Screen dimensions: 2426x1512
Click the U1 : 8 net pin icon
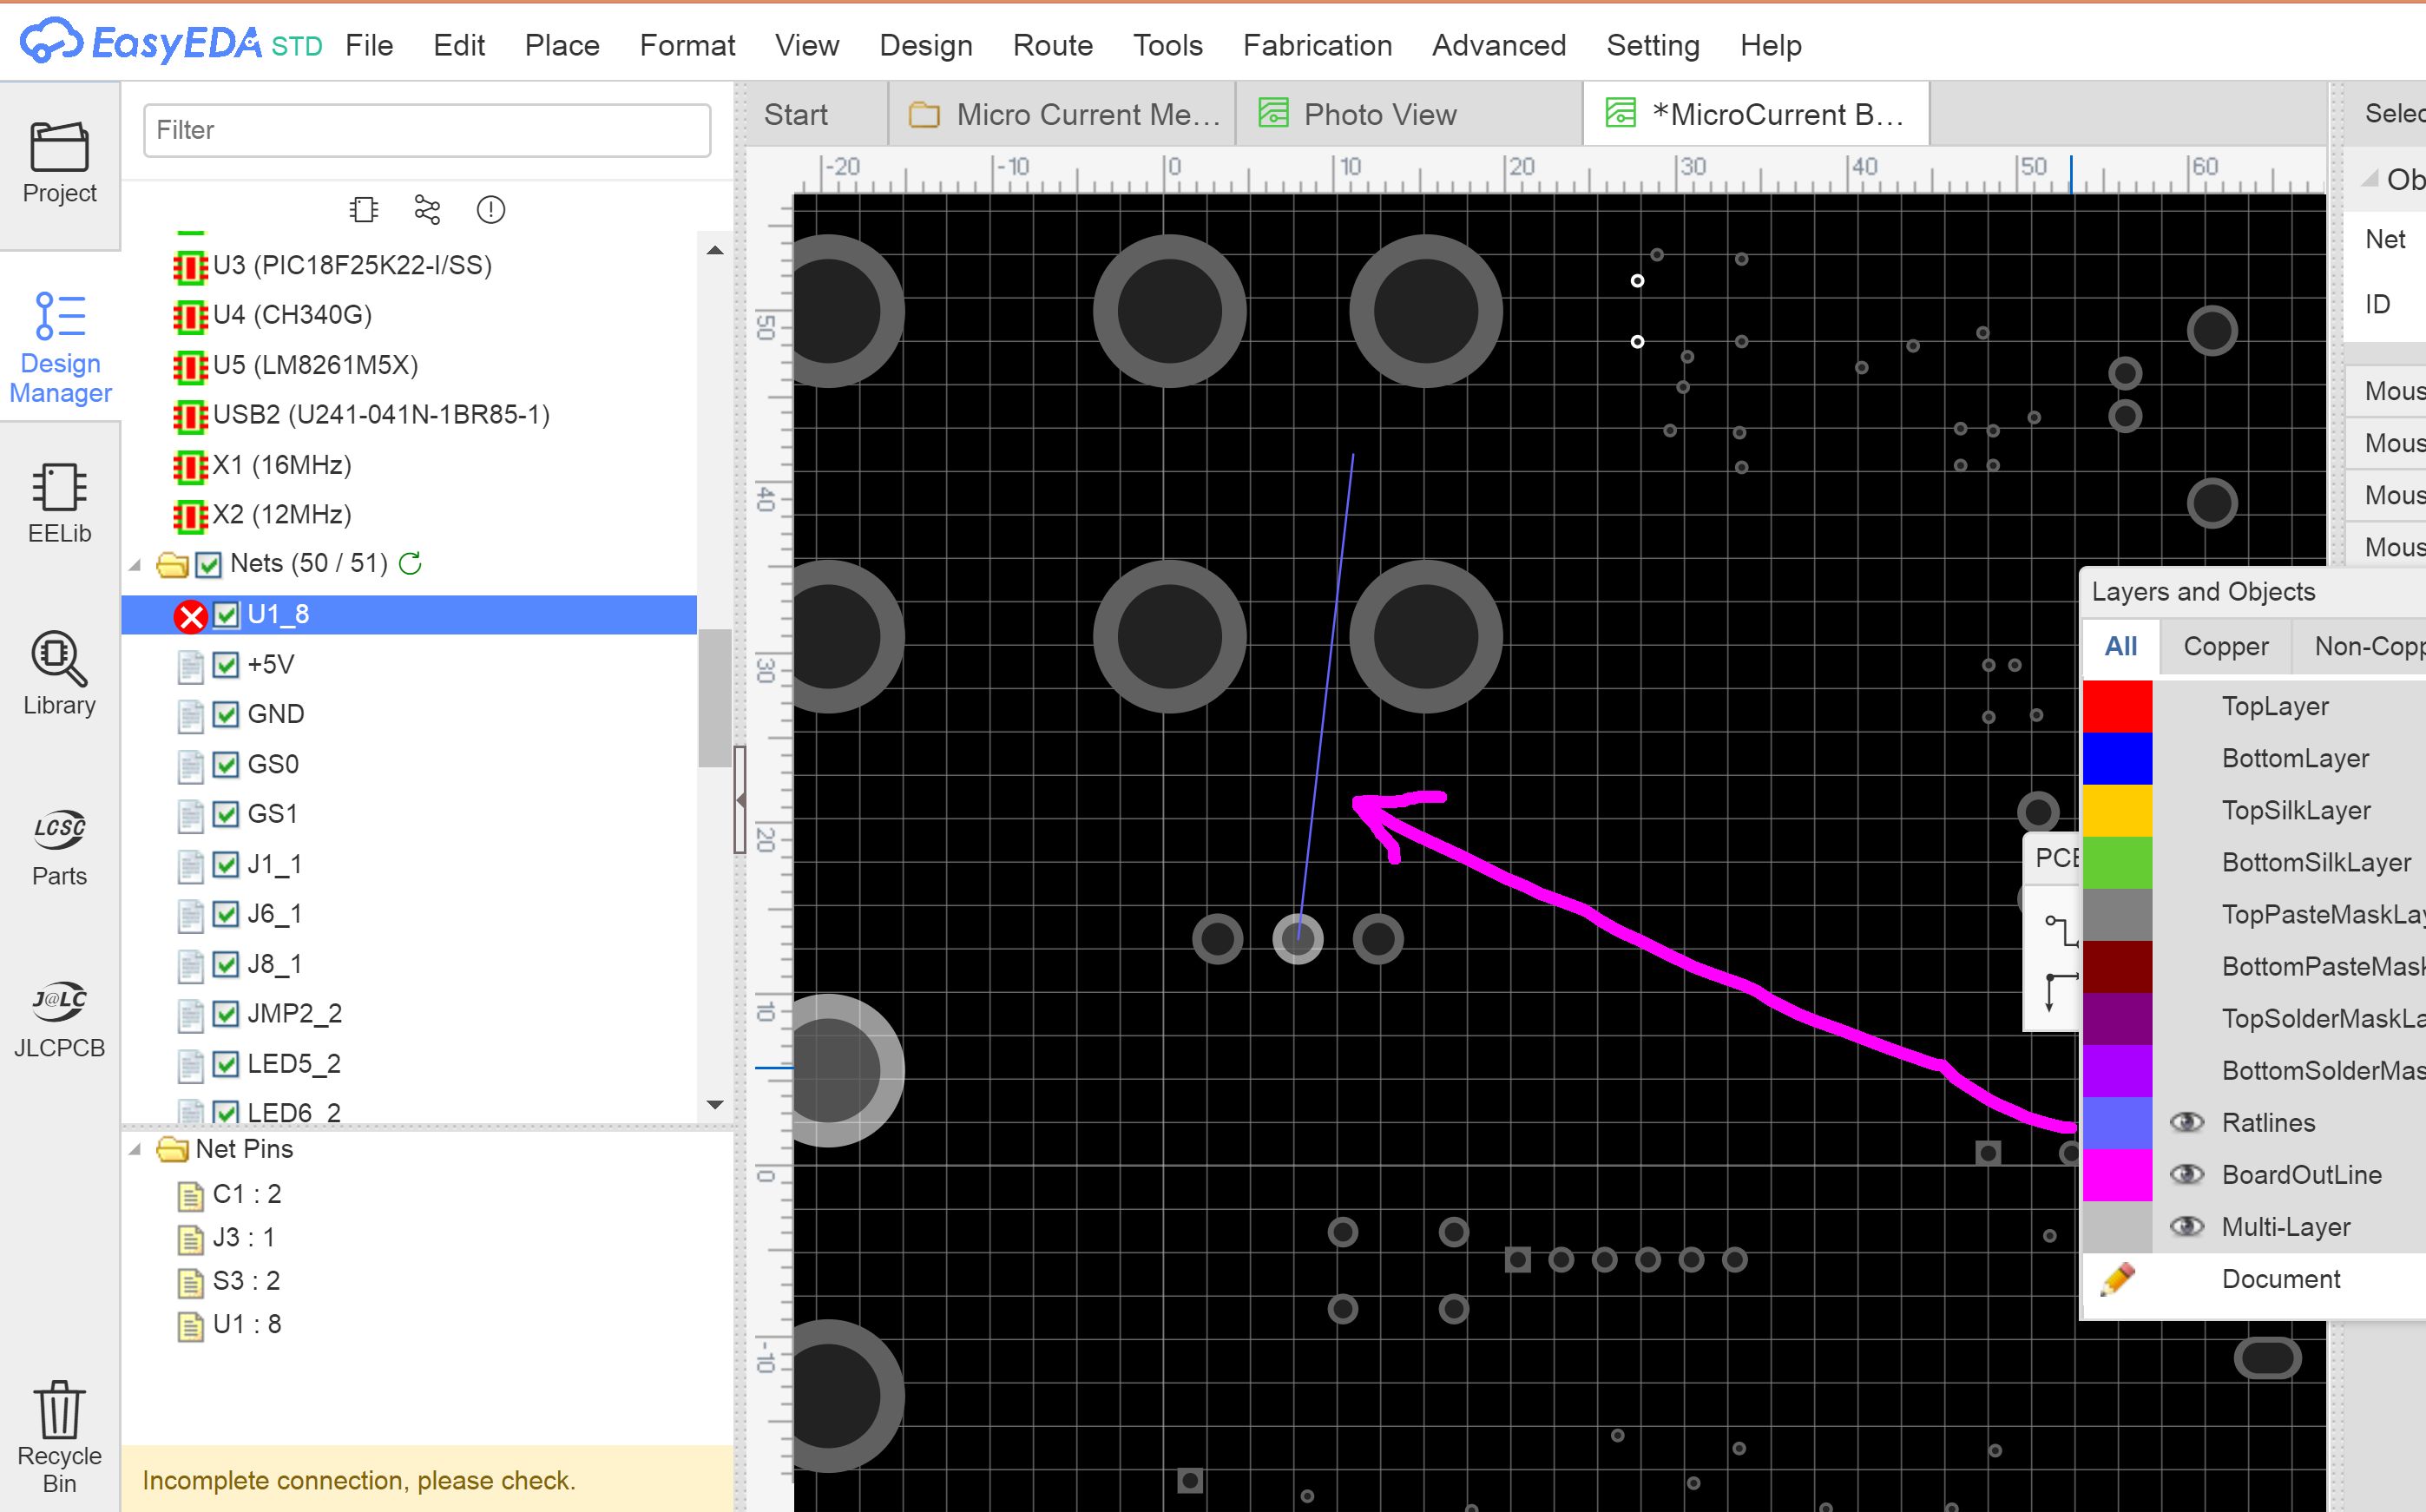coord(190,1326)
